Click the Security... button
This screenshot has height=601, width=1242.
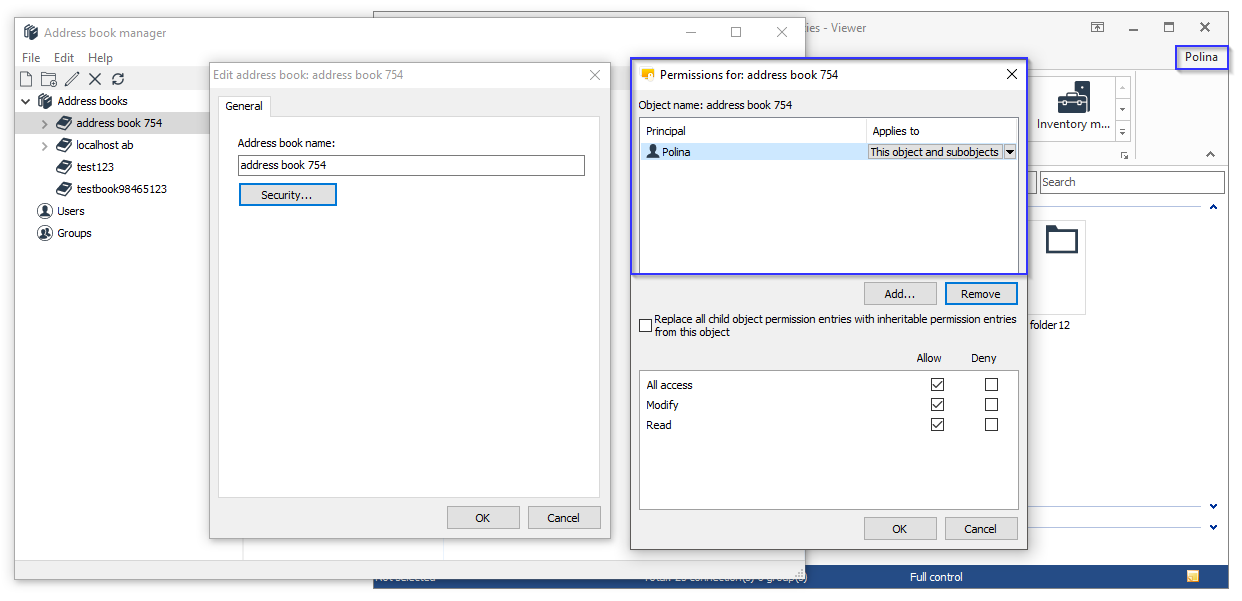click(x=287, y=195)
